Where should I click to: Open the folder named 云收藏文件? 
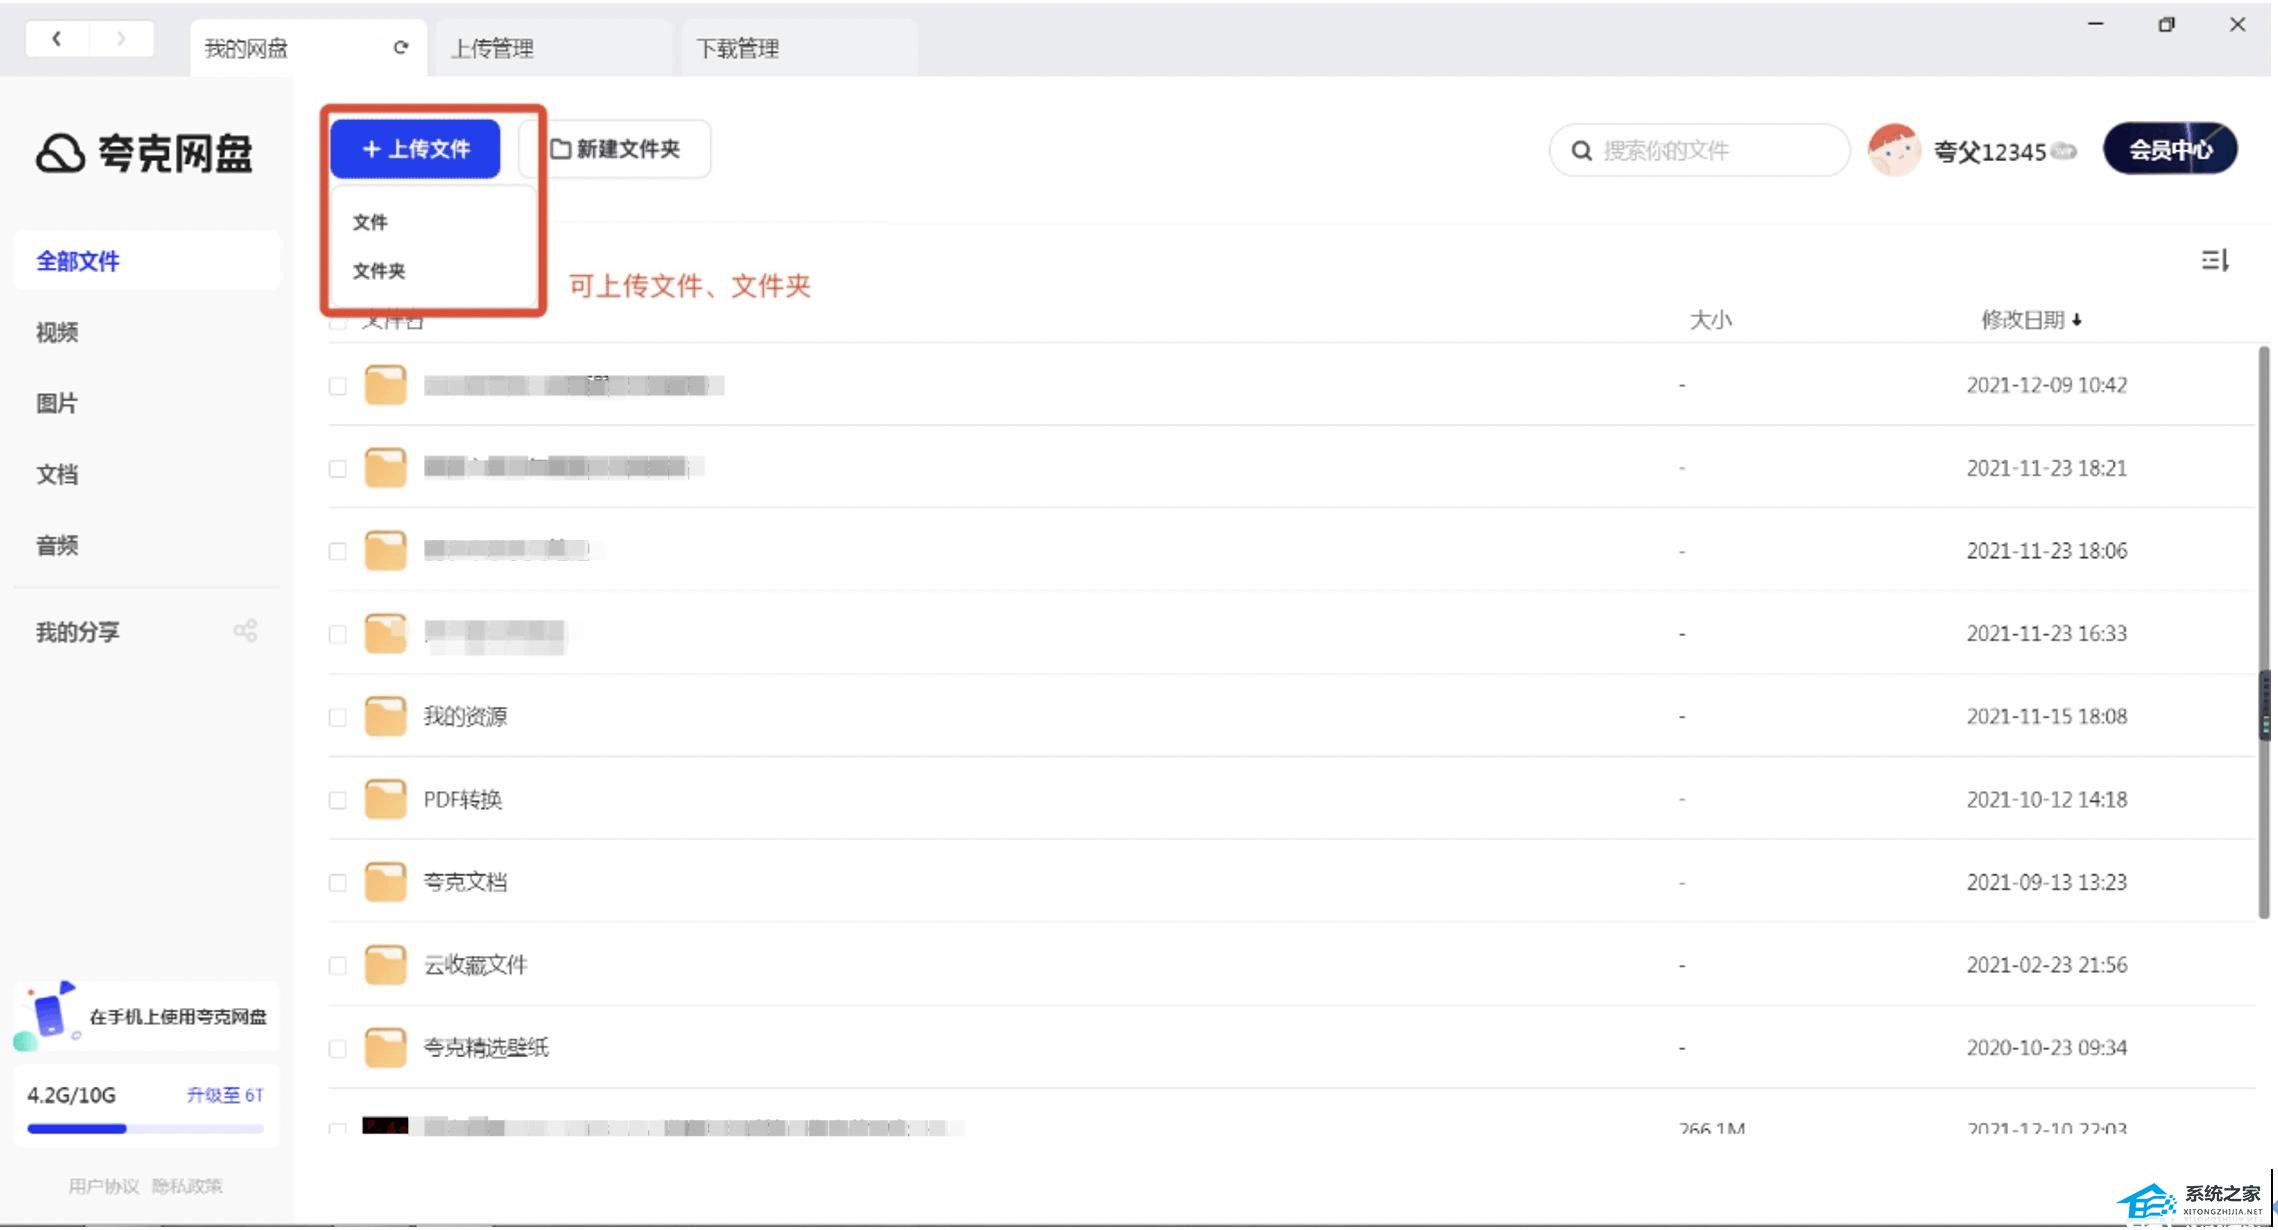(x=475, y=965)
